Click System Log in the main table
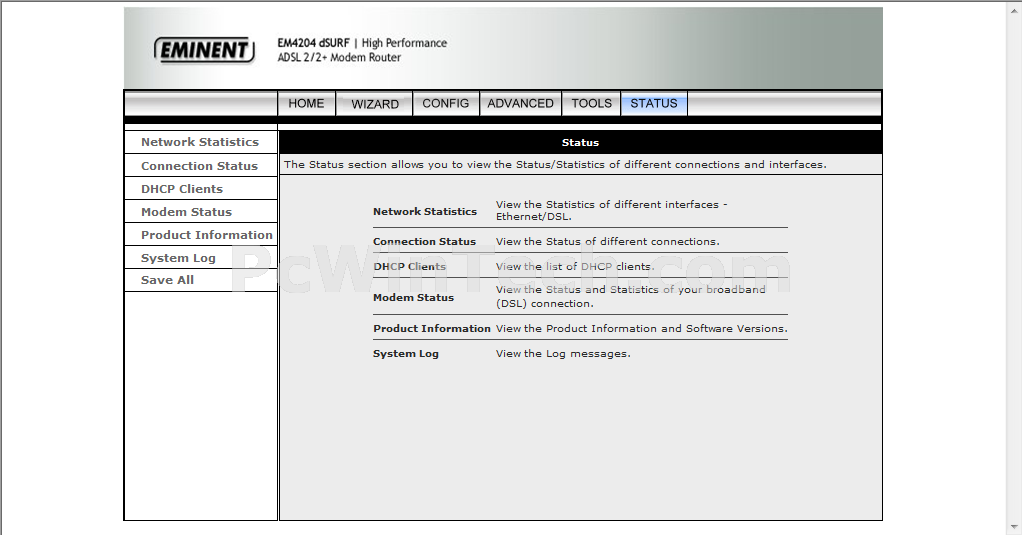Image resolution: width=1022 pixels, height=535 pixels. 405,354
